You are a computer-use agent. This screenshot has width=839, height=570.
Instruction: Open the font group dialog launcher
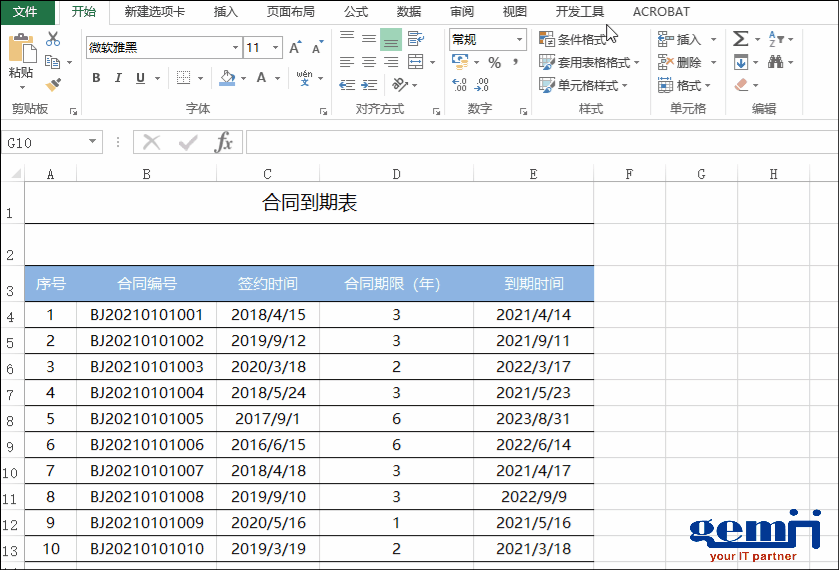pyautogui.click(x=323, y=111)
